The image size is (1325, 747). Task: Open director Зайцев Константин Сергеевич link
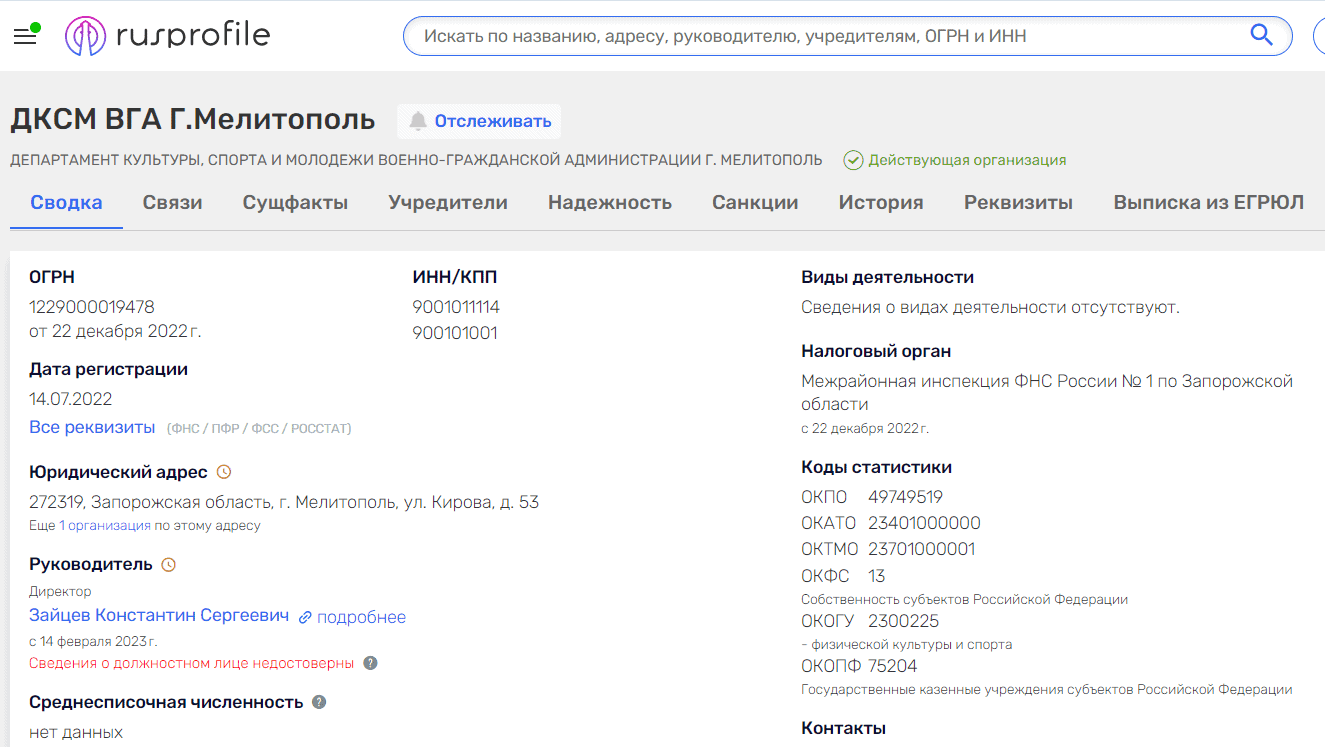[159, 615]
